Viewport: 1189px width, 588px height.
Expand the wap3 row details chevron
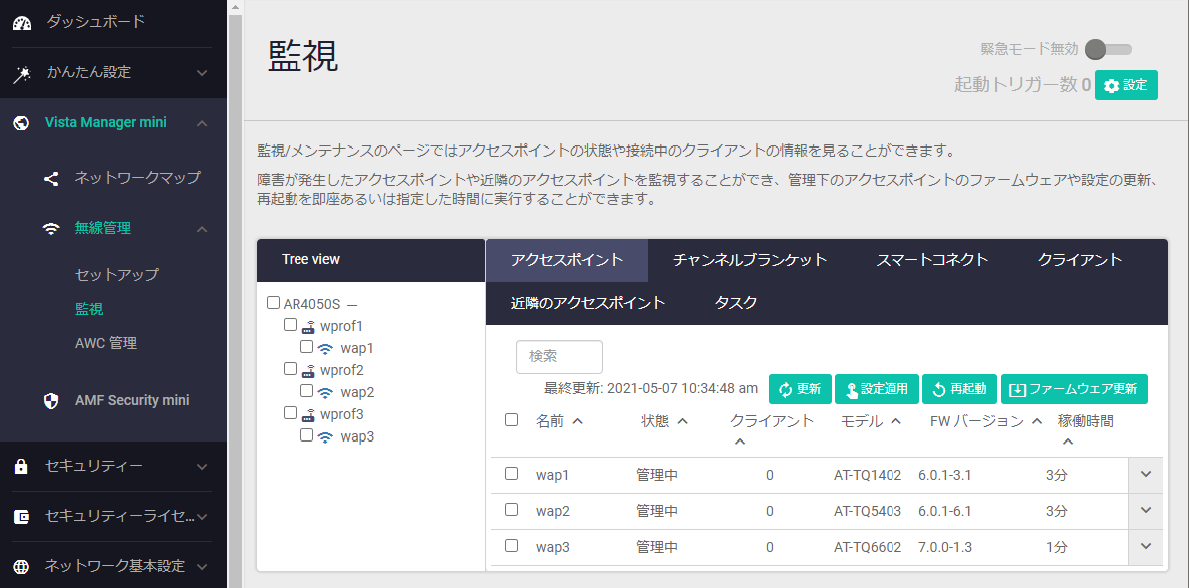pyautogui.click(x=1145, y=546)
